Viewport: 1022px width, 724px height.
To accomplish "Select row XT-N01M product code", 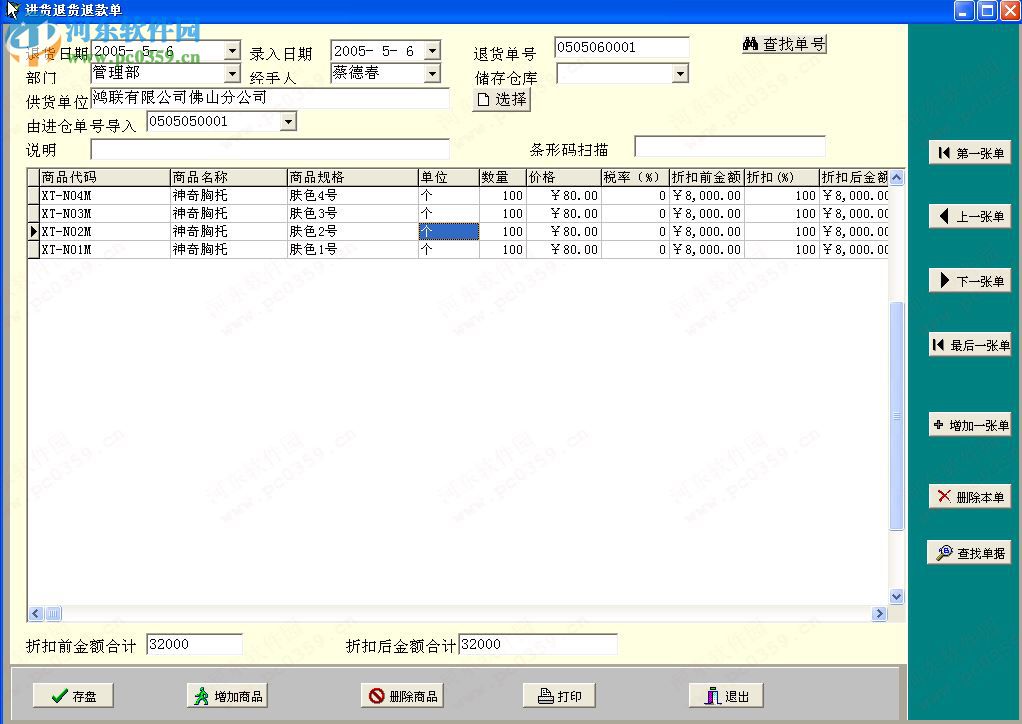I will [x=104, y=250].
